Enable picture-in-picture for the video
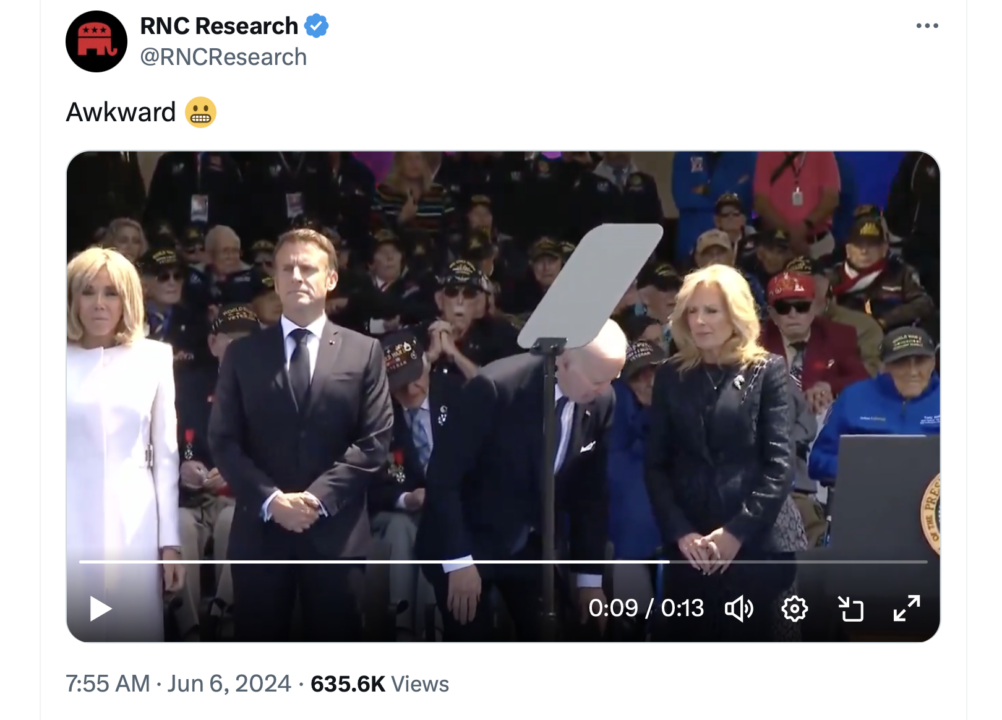 (850, 608)
